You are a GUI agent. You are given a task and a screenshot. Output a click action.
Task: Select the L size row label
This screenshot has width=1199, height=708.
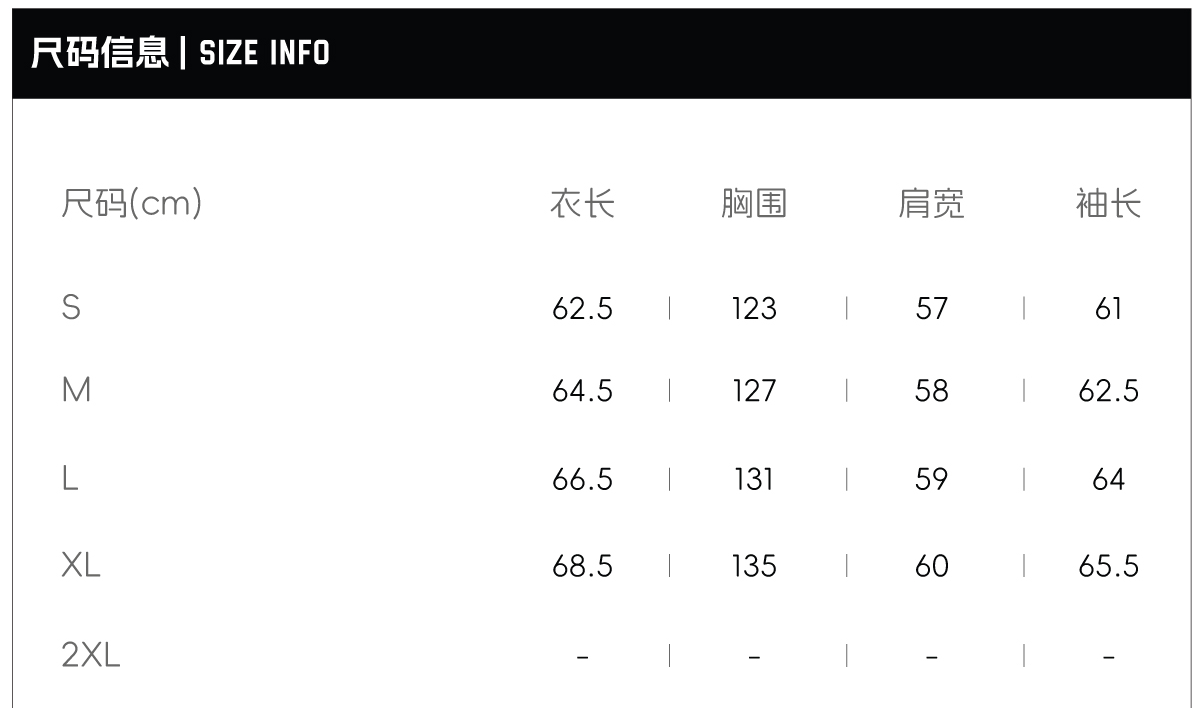[70, 479]
